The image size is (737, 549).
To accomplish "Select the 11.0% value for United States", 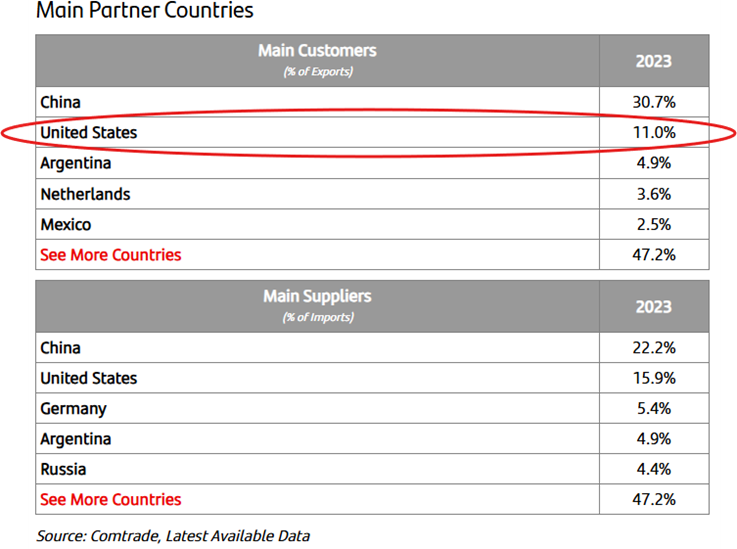I will pyautogui.click(x=653, y=133).
